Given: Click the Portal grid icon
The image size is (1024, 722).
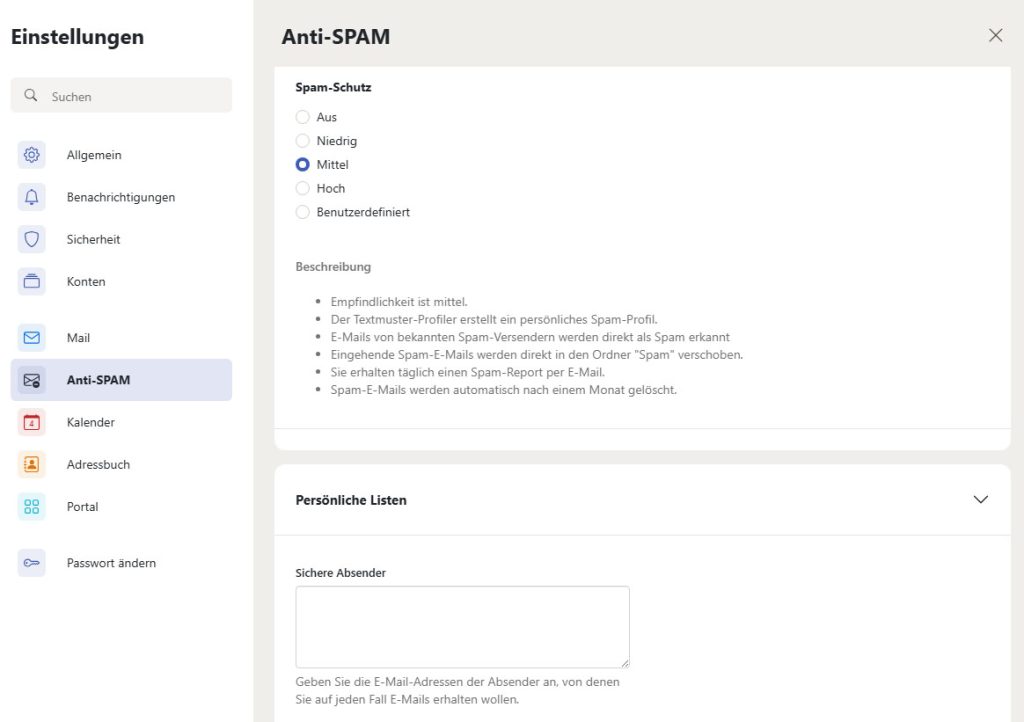Looking at the screenshot, I should (32, 507).
